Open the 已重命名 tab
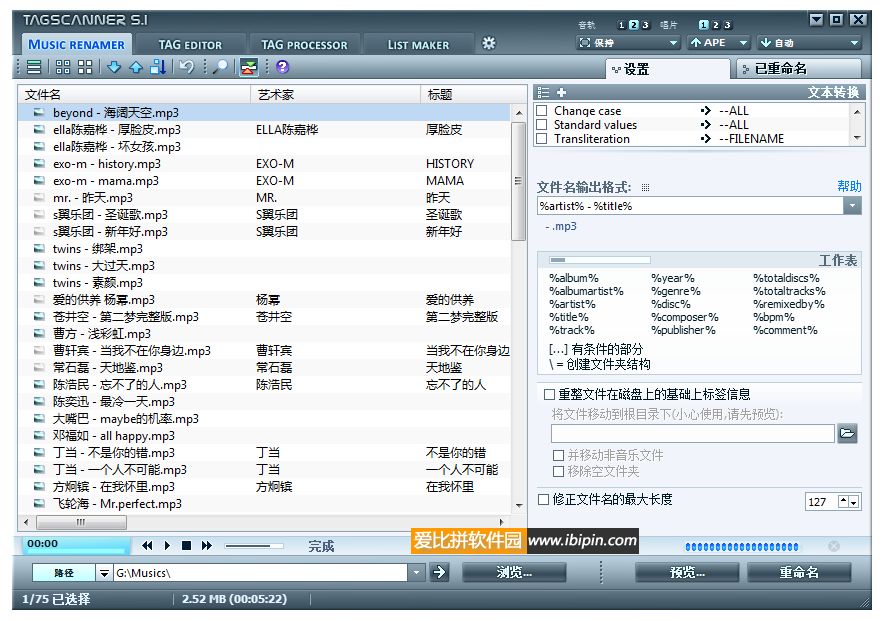 (x=799, y=69)
